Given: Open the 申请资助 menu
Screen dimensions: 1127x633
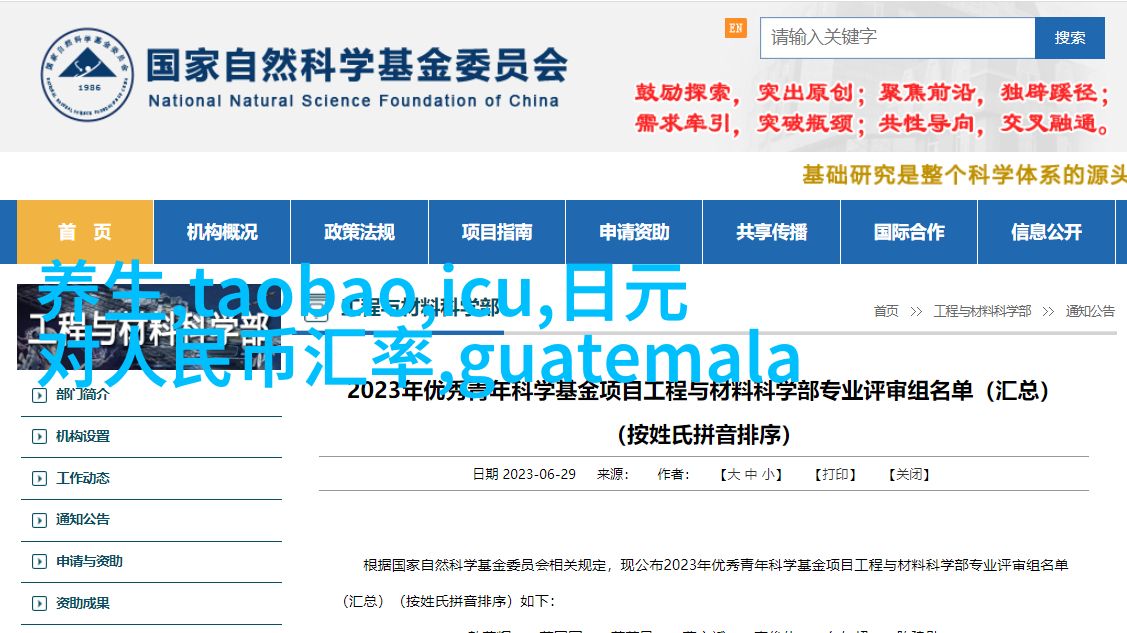Looking at the screenshot, I should [x=634, y=232].
